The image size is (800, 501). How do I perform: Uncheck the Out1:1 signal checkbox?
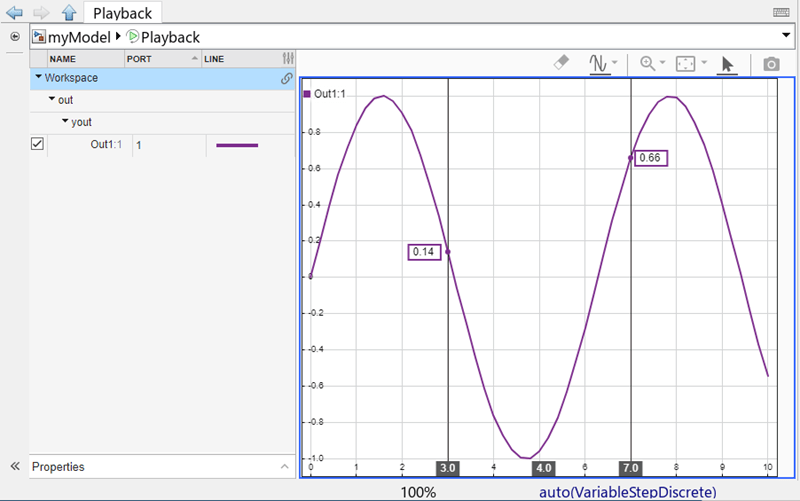[37, 144]
